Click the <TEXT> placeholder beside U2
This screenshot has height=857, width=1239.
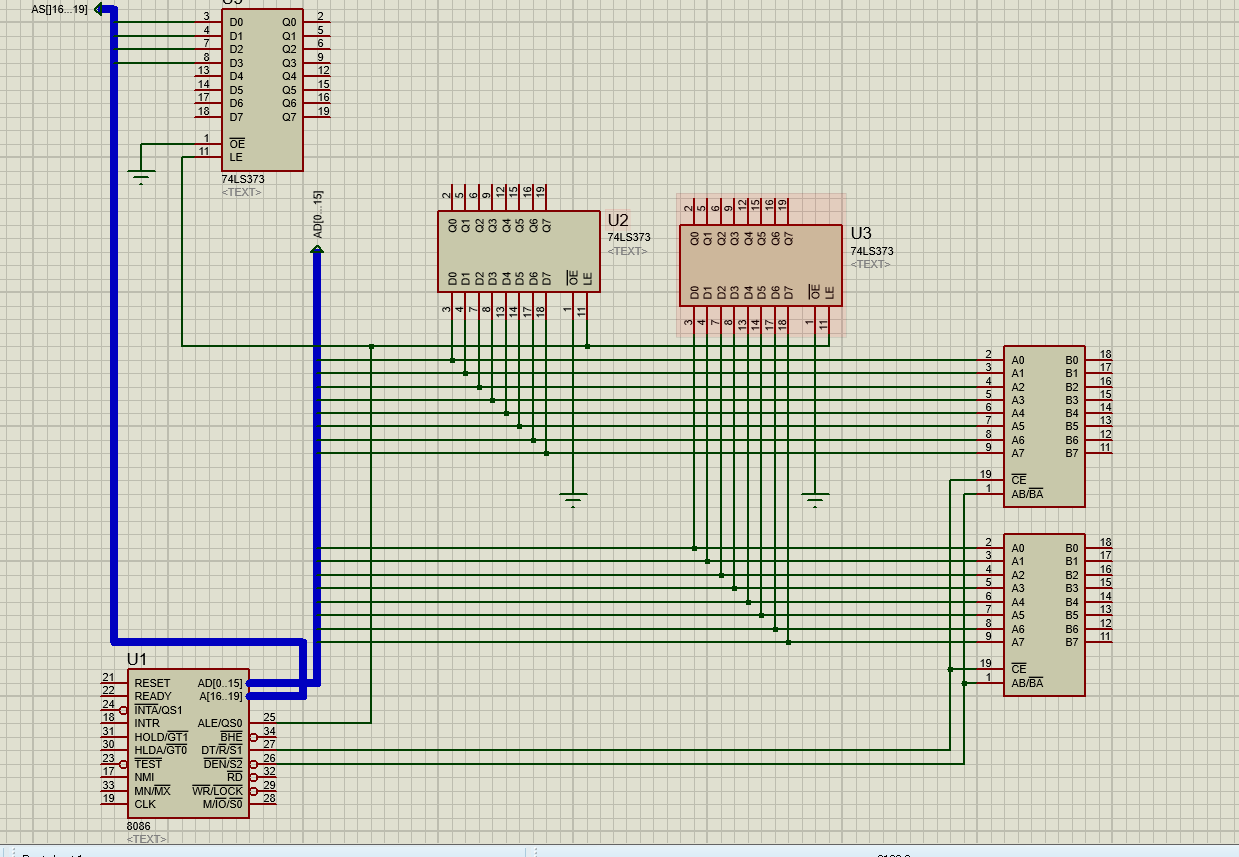point(627,251)
